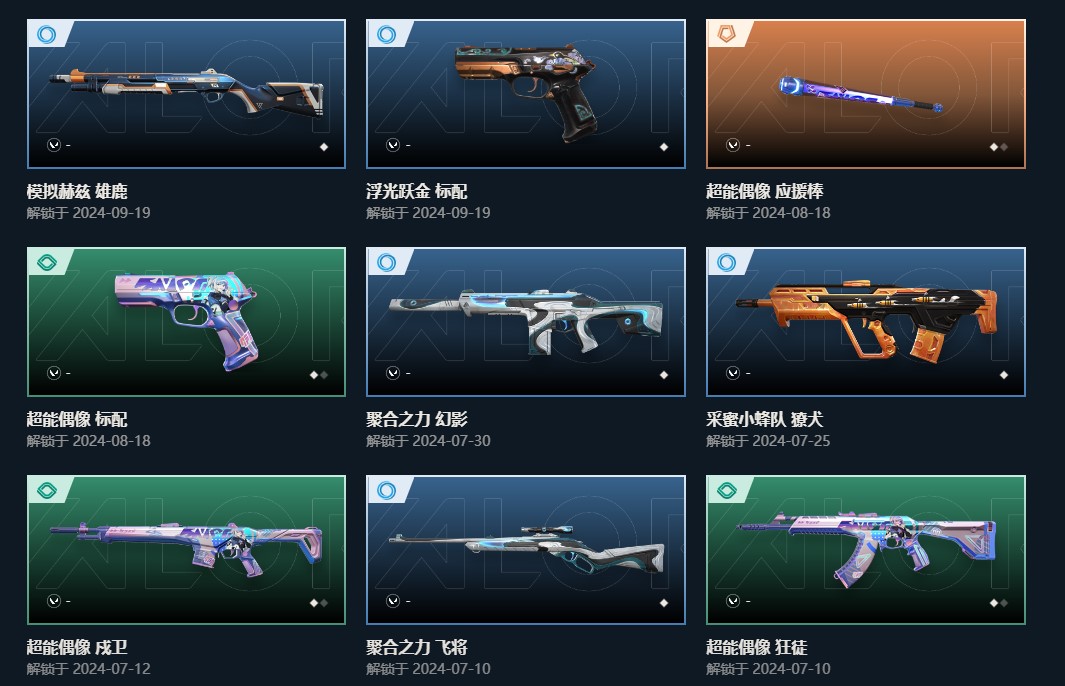
Task: Click the green tier icon on 超能偶像 标配 card
Action: pos(46,262)
